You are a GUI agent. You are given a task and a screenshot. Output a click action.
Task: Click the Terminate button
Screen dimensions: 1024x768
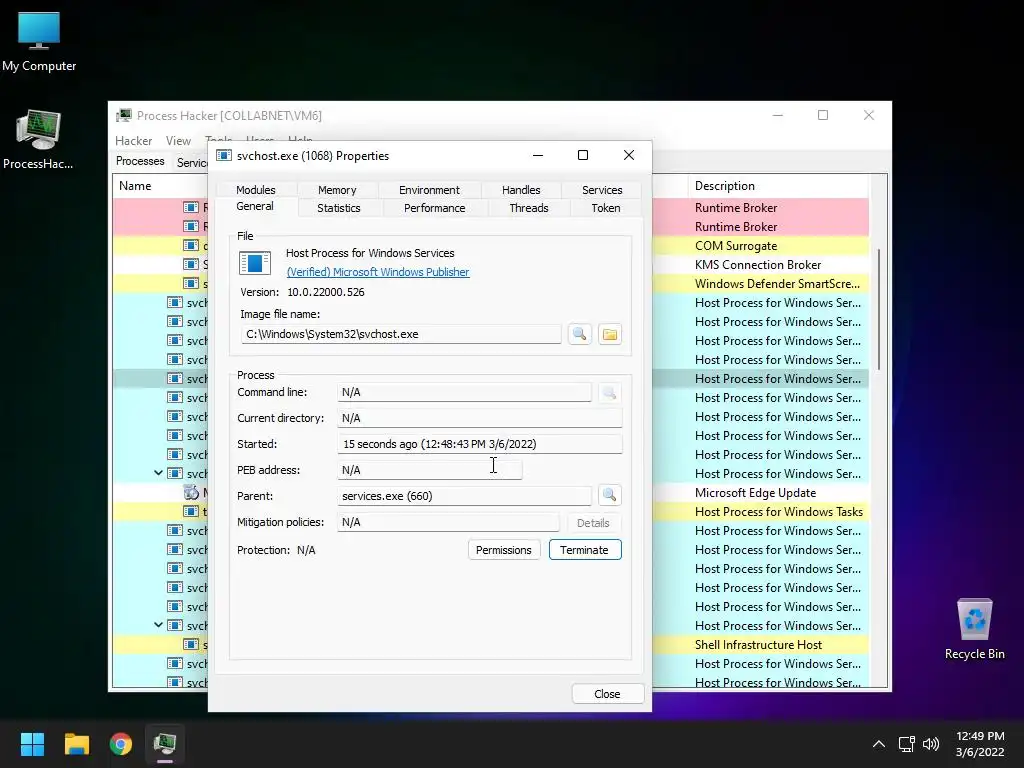click(x=584, y=550)
